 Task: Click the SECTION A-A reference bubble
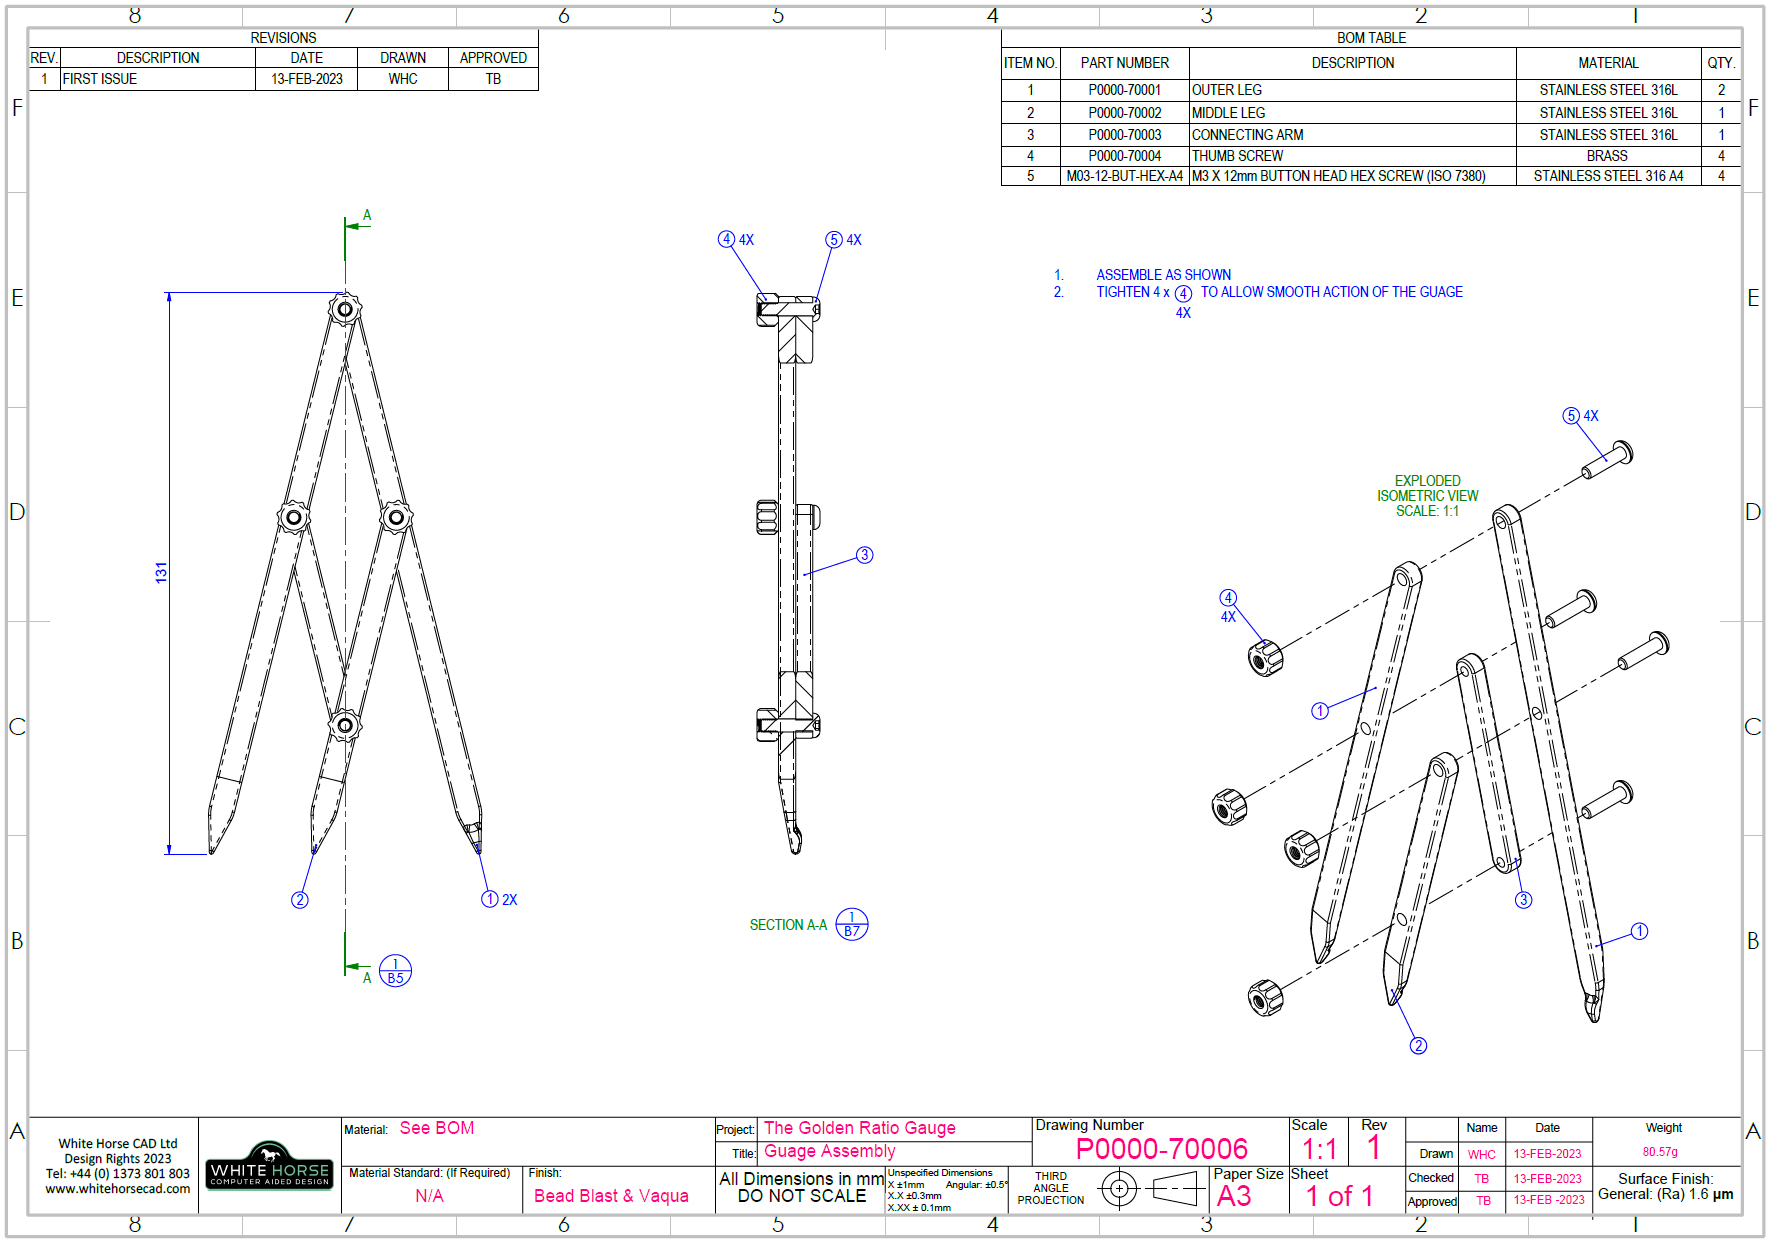[x=851, y=923]
